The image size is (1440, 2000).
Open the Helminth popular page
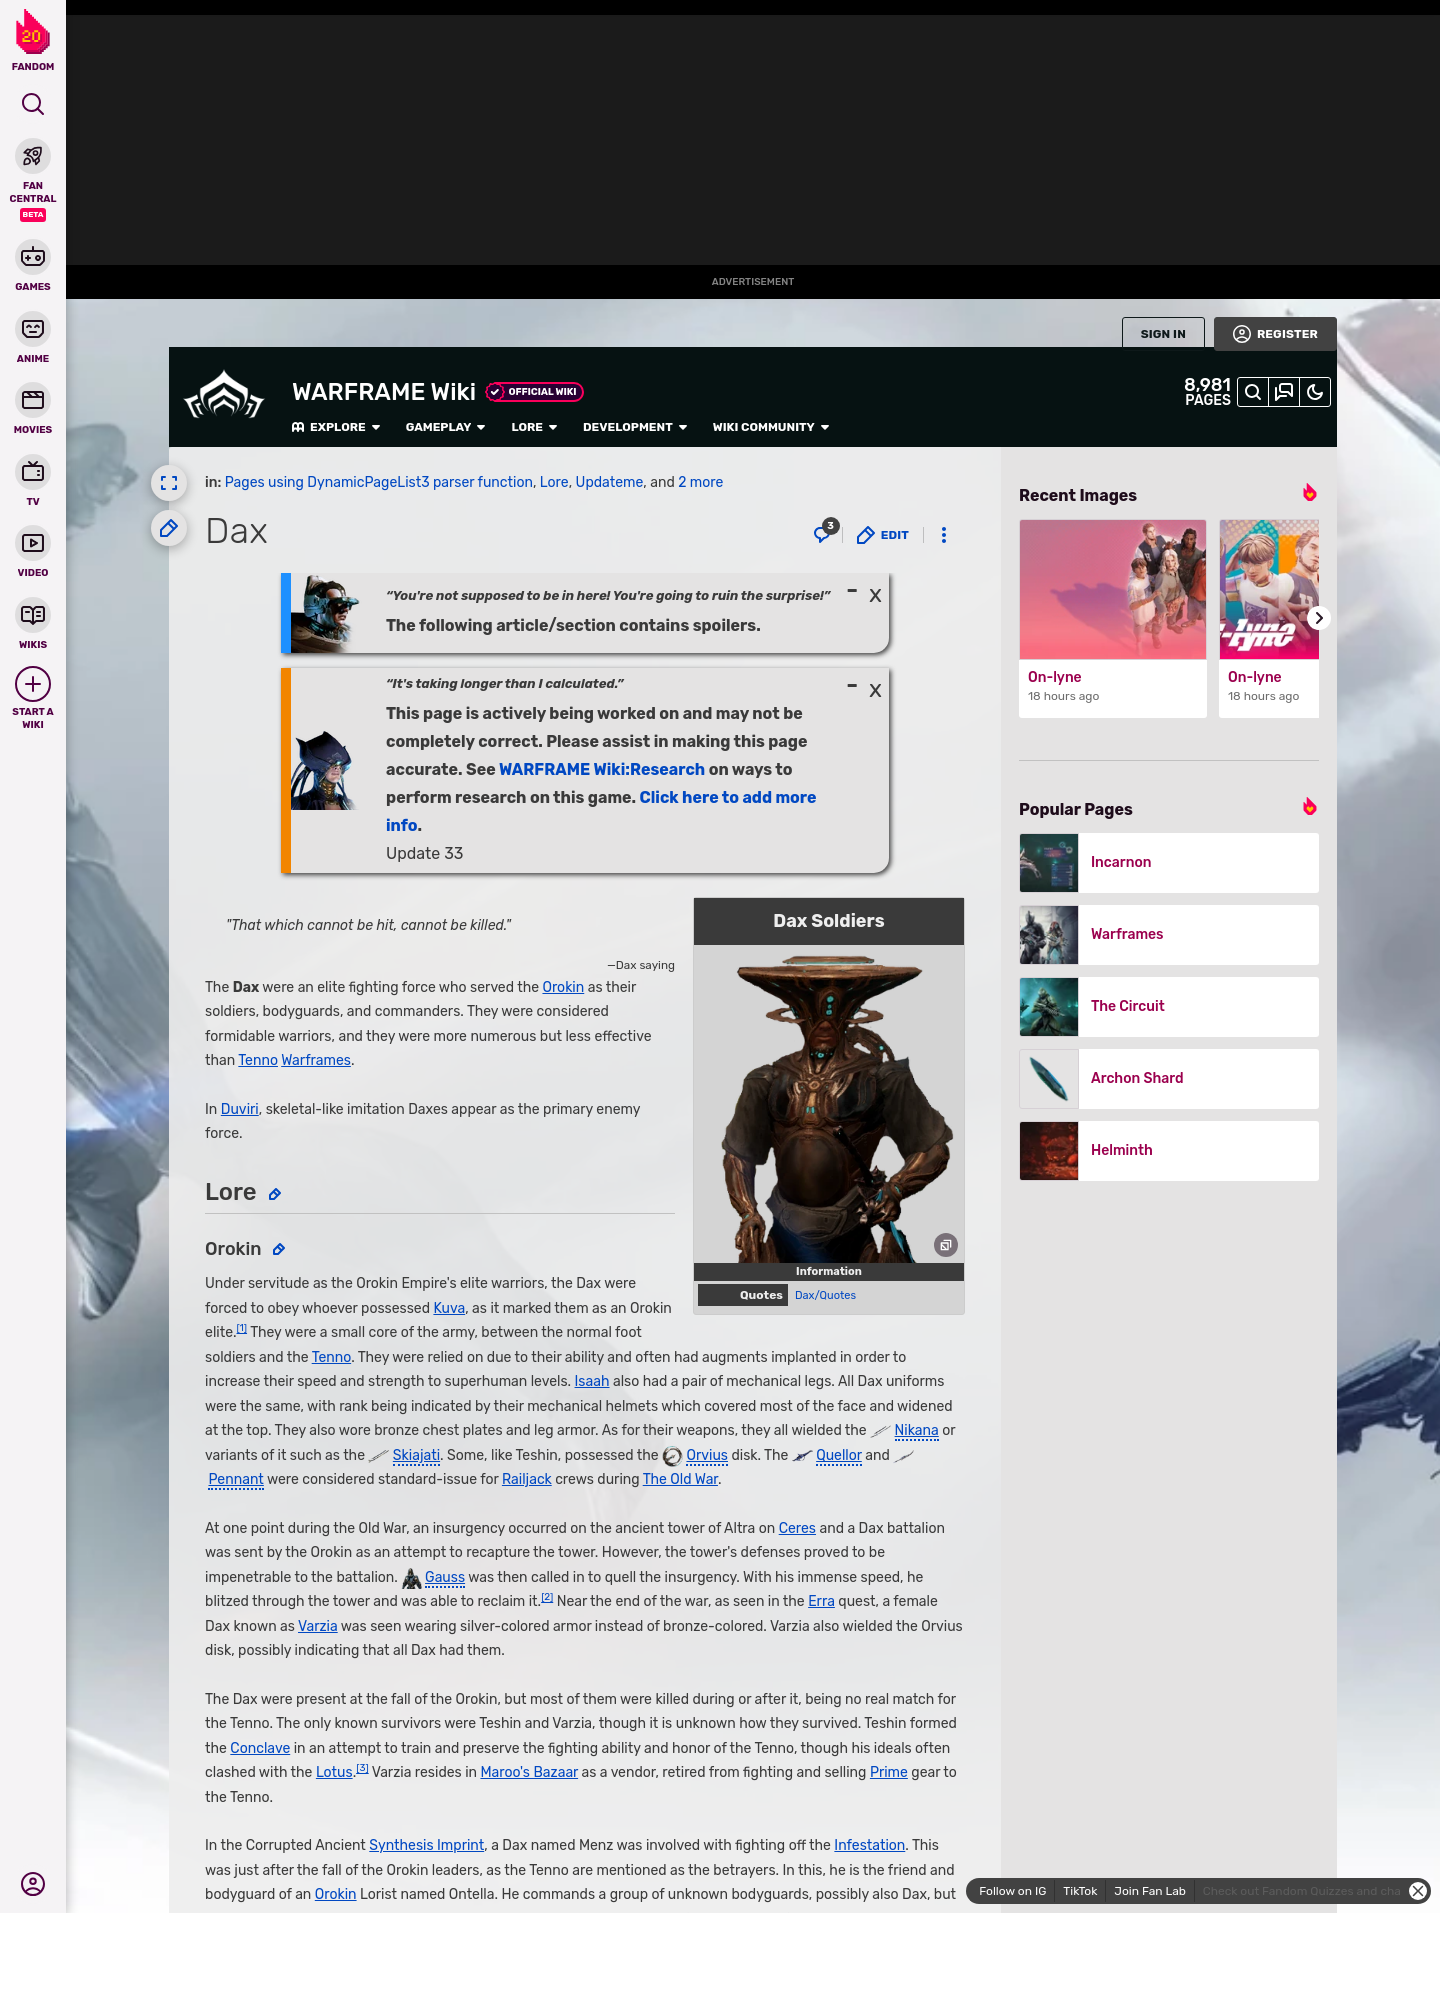(x=1169, y=1151)
